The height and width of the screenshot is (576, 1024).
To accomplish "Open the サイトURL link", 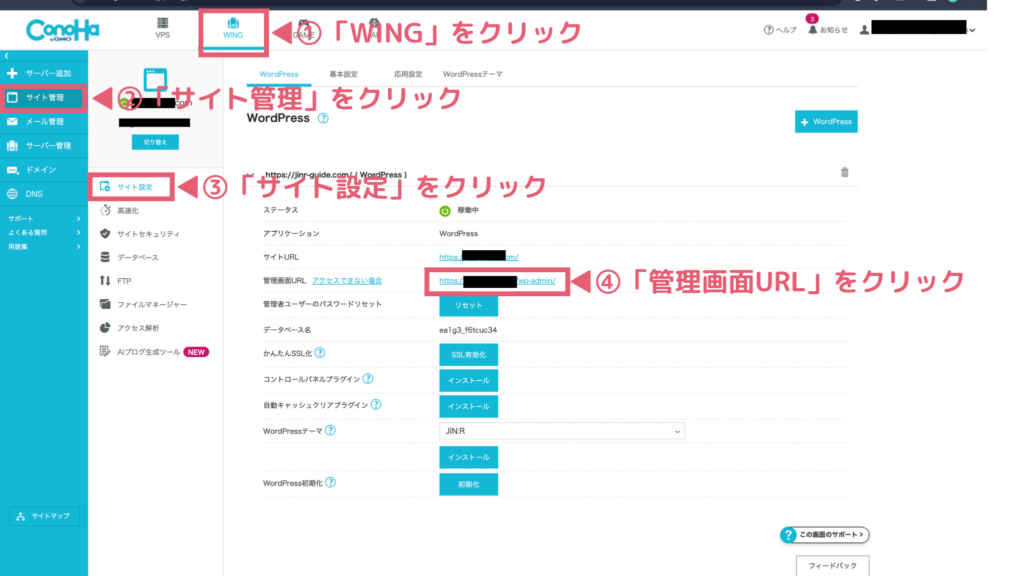I will [479, 257].
